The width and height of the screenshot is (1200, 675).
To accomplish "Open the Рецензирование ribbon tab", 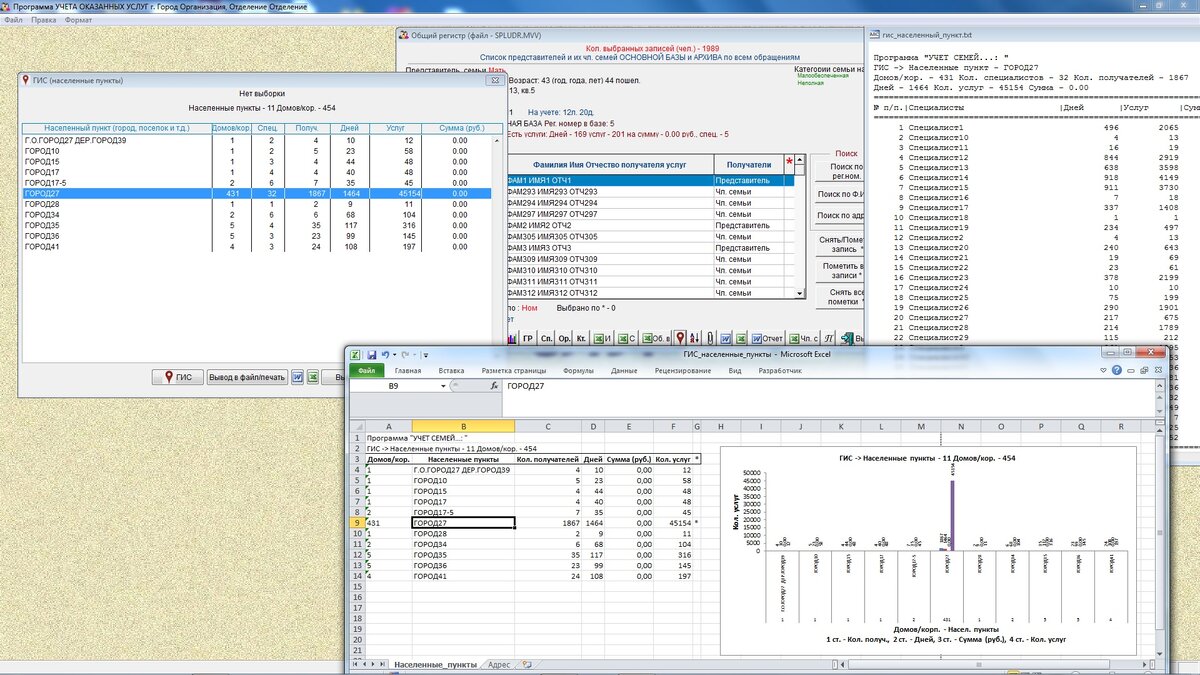I will (x=683, y=371).
